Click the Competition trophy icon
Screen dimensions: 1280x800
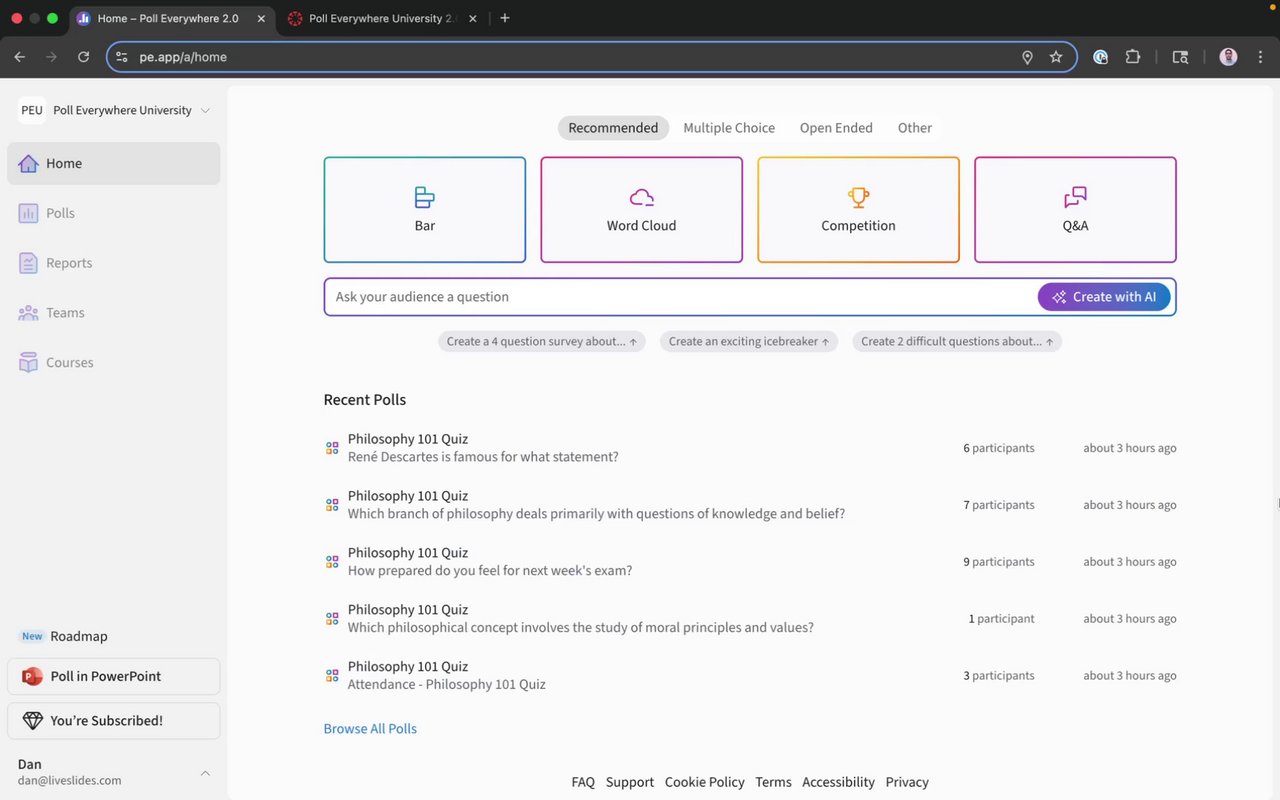click(x=859, y=197)
